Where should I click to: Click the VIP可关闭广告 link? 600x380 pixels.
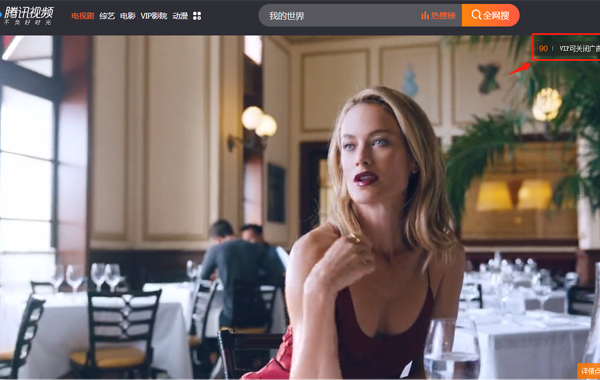pos(579,49)
